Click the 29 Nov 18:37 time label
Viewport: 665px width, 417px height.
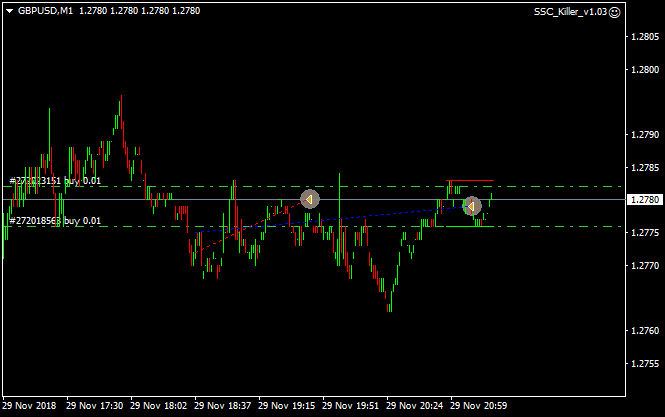click(x=223, y=406)
